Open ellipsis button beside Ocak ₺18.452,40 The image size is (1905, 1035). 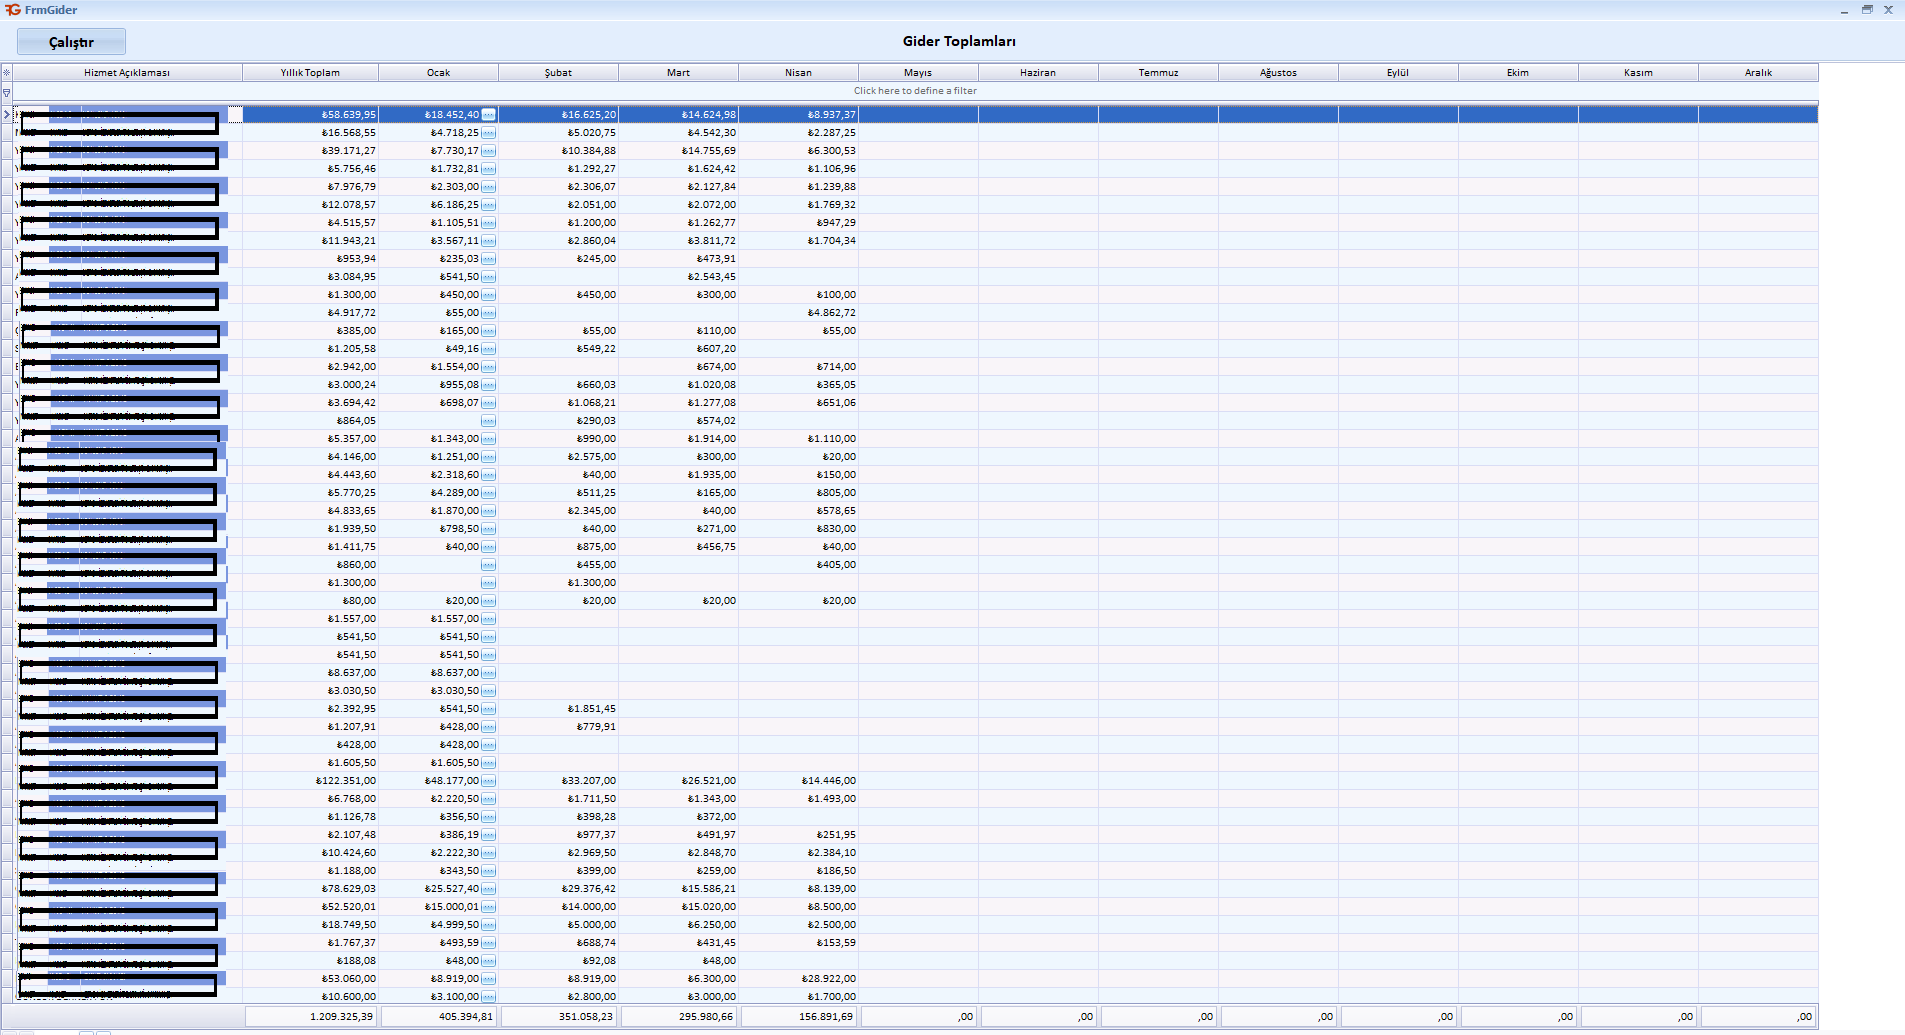click(488, 115)
